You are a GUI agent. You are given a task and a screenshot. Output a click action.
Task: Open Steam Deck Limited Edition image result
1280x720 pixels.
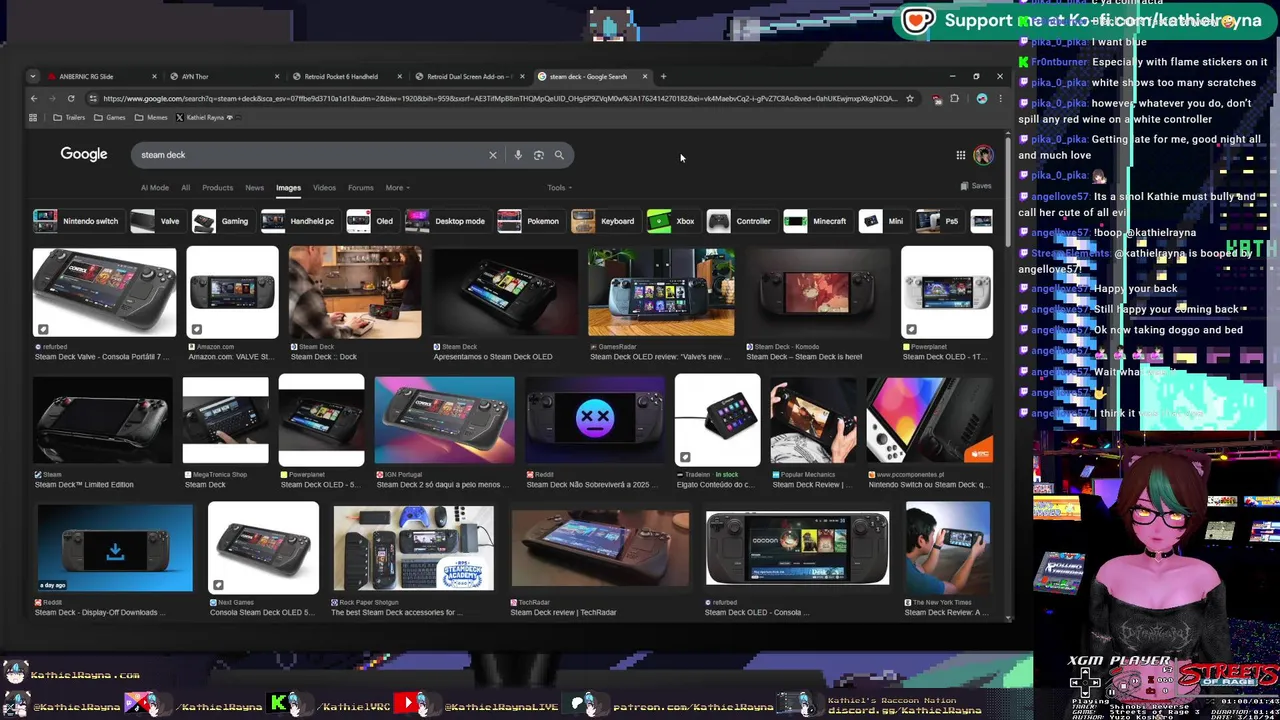pos(103,420)
